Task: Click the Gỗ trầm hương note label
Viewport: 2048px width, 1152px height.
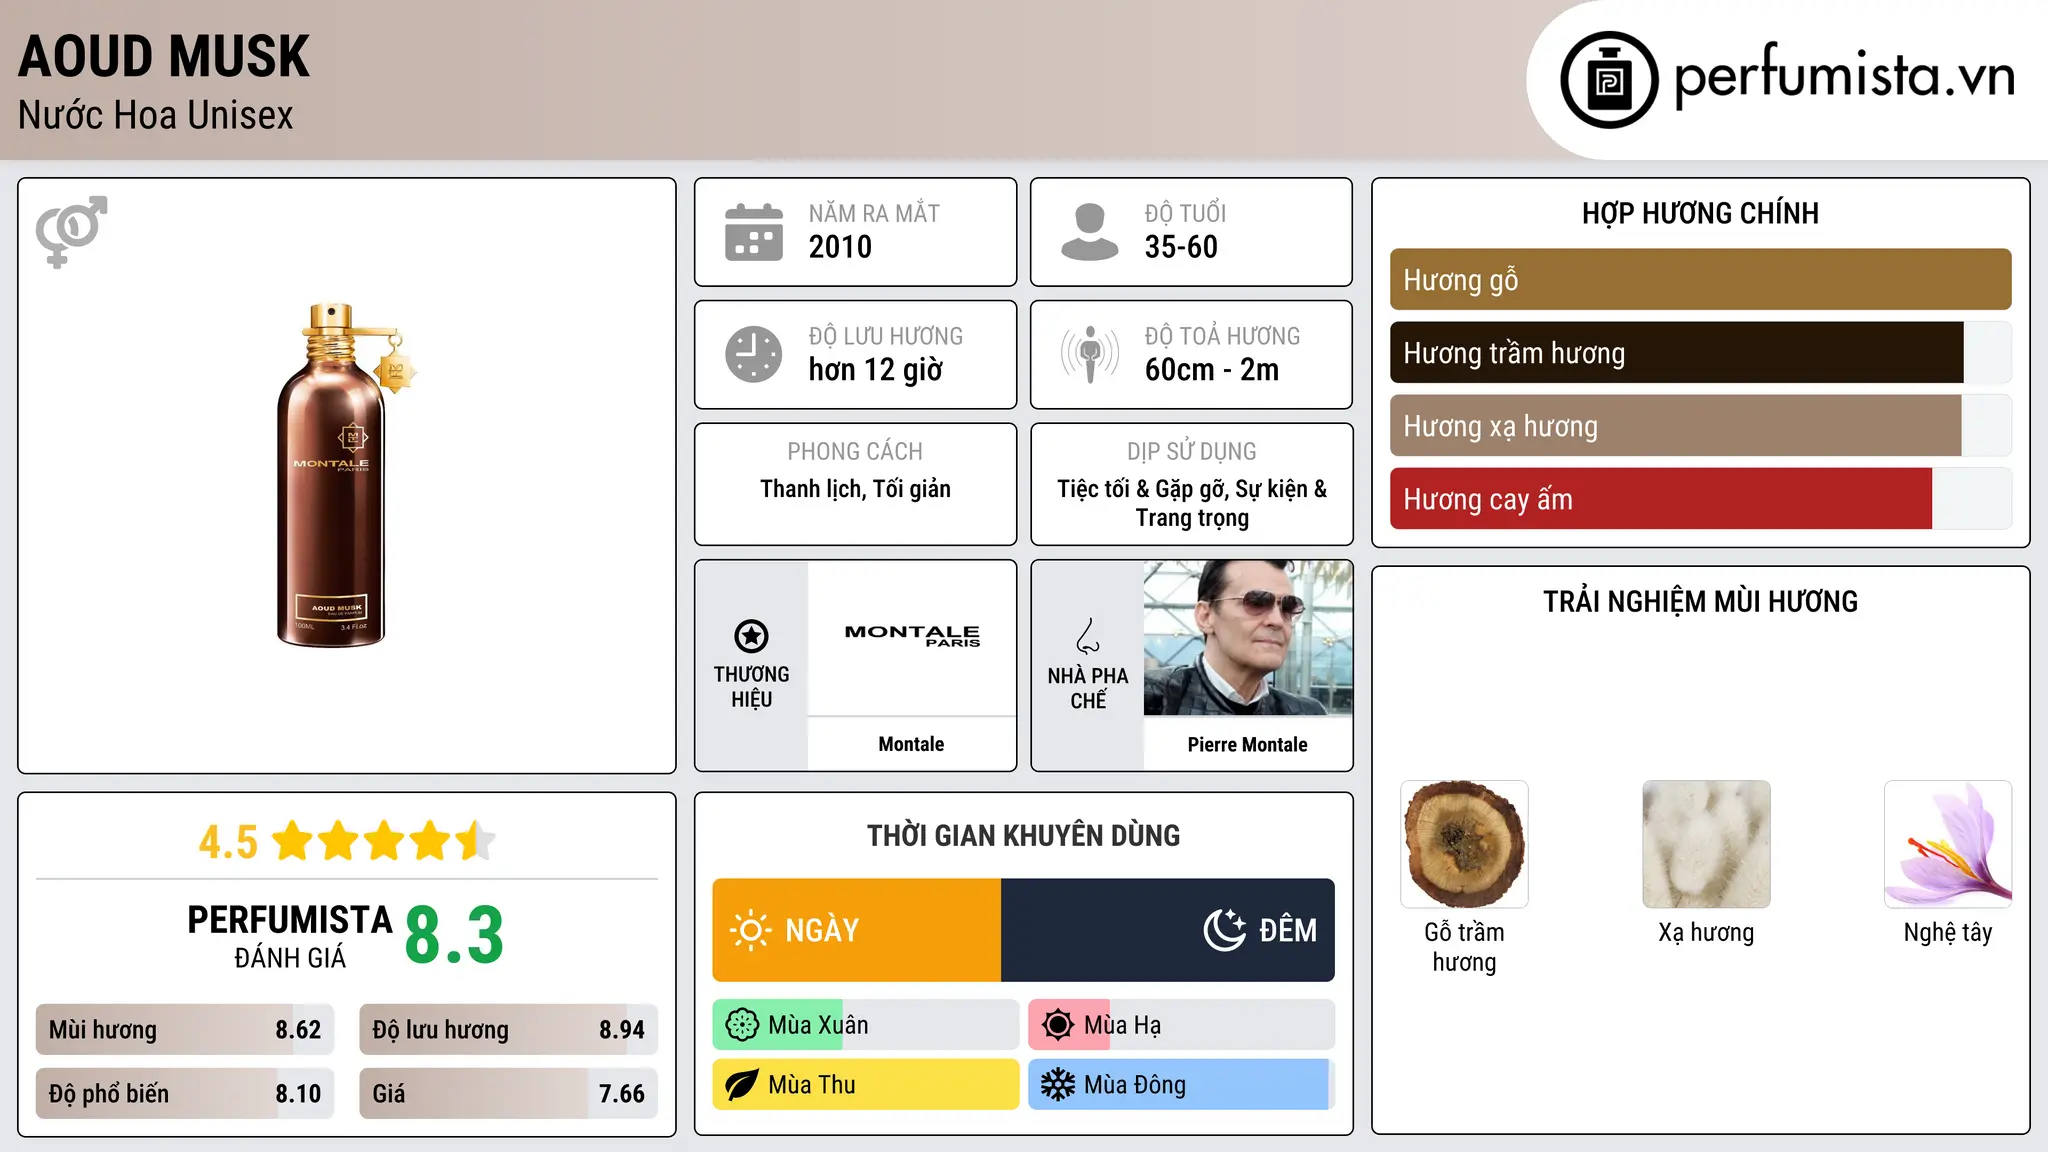Action: [1464, 947]
